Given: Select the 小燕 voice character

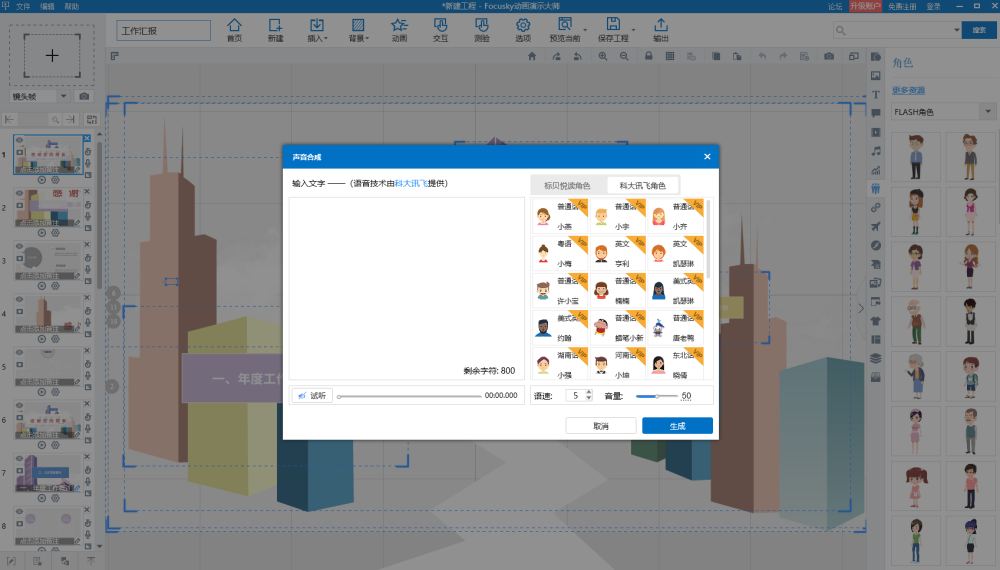Looking at the screenshot, I should pyautogui.click(x=560, y=216).
